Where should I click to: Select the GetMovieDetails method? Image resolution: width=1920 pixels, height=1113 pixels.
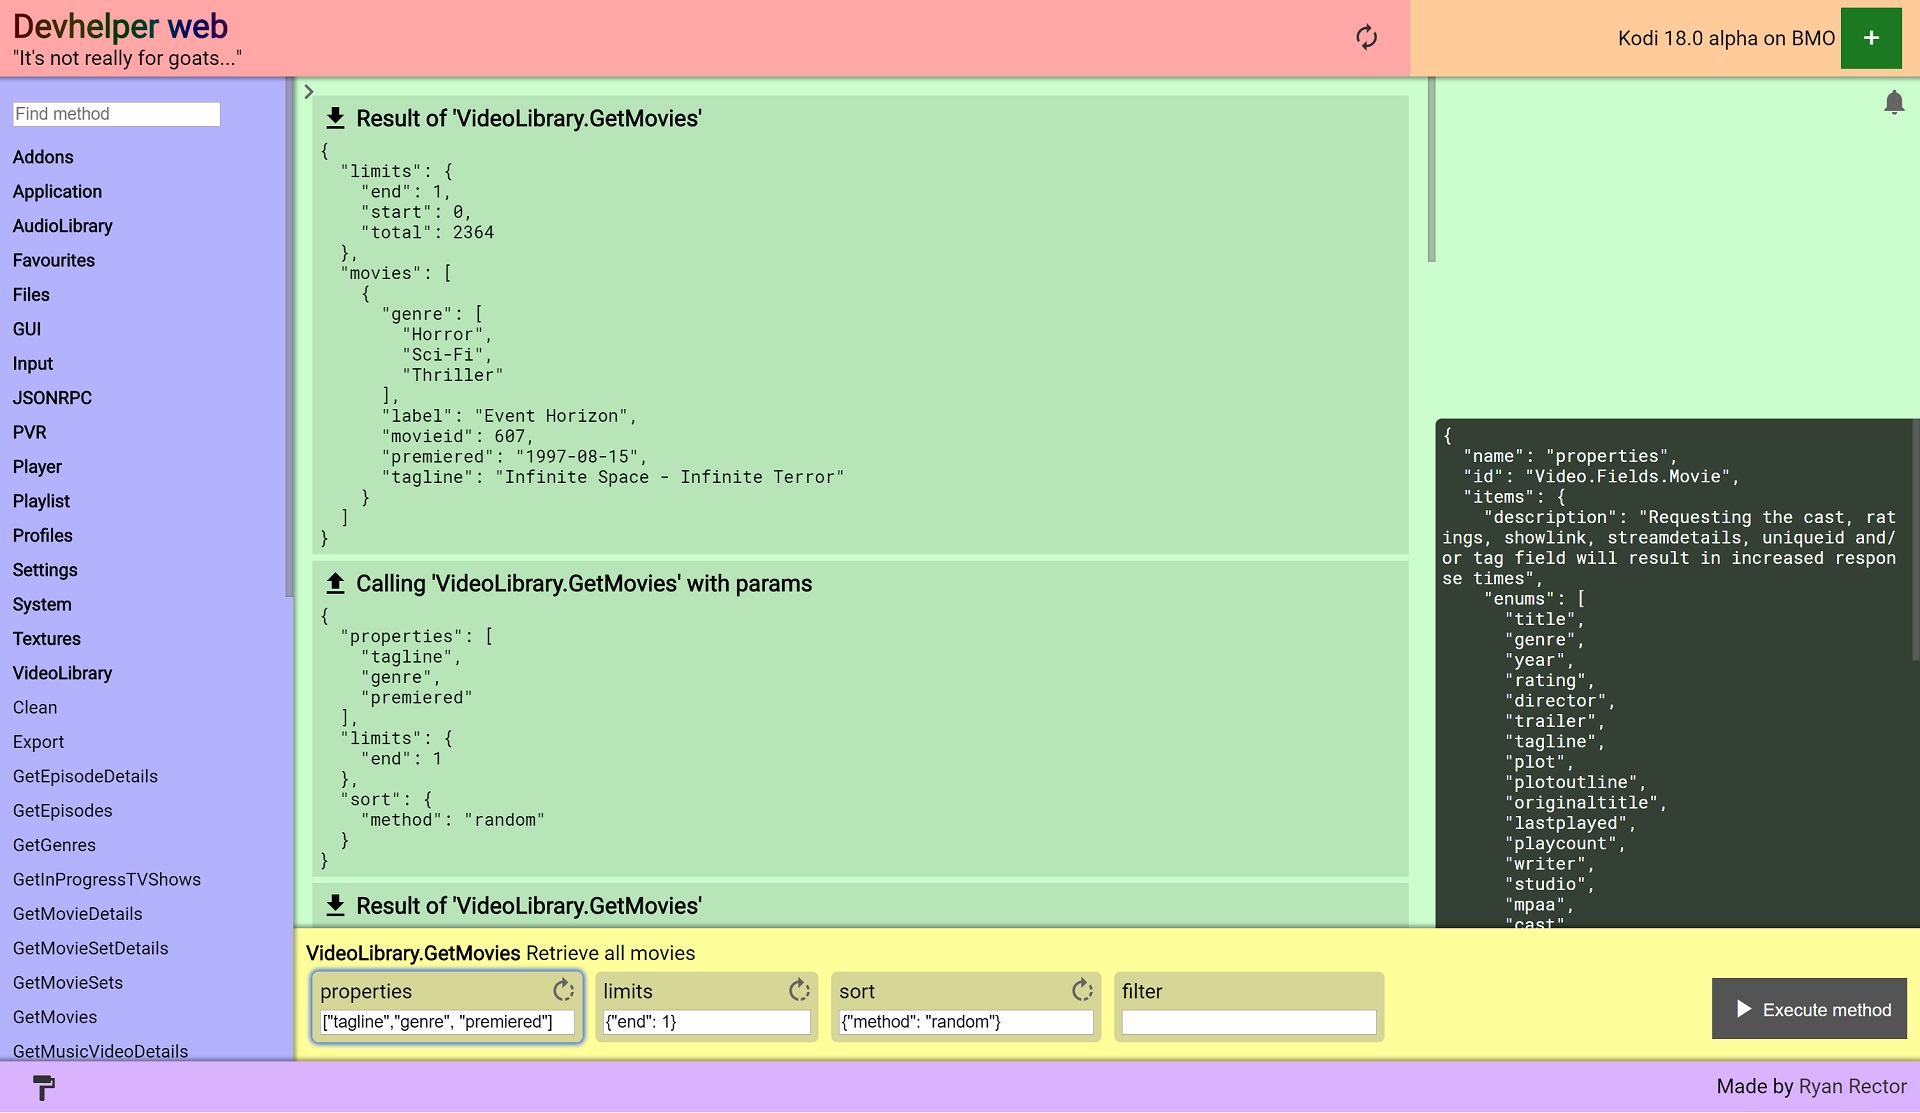click(77, 914)
